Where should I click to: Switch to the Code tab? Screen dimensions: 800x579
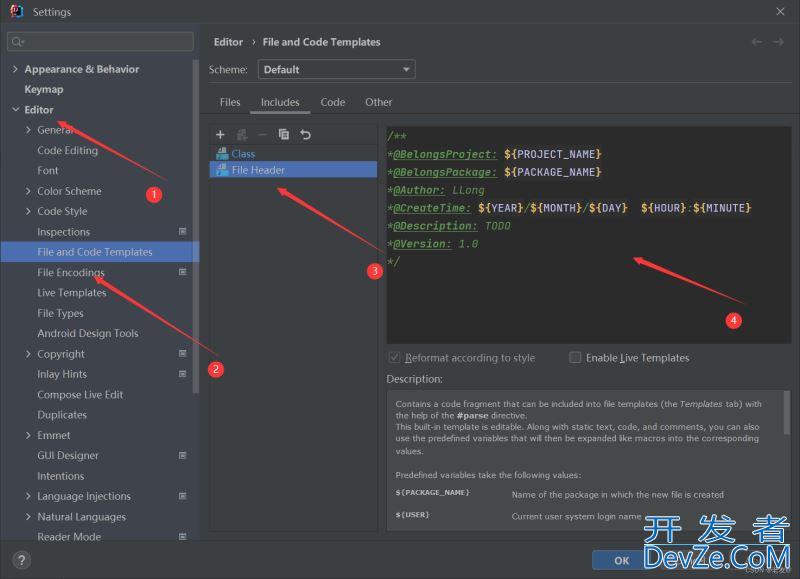(x=333, y=102)
